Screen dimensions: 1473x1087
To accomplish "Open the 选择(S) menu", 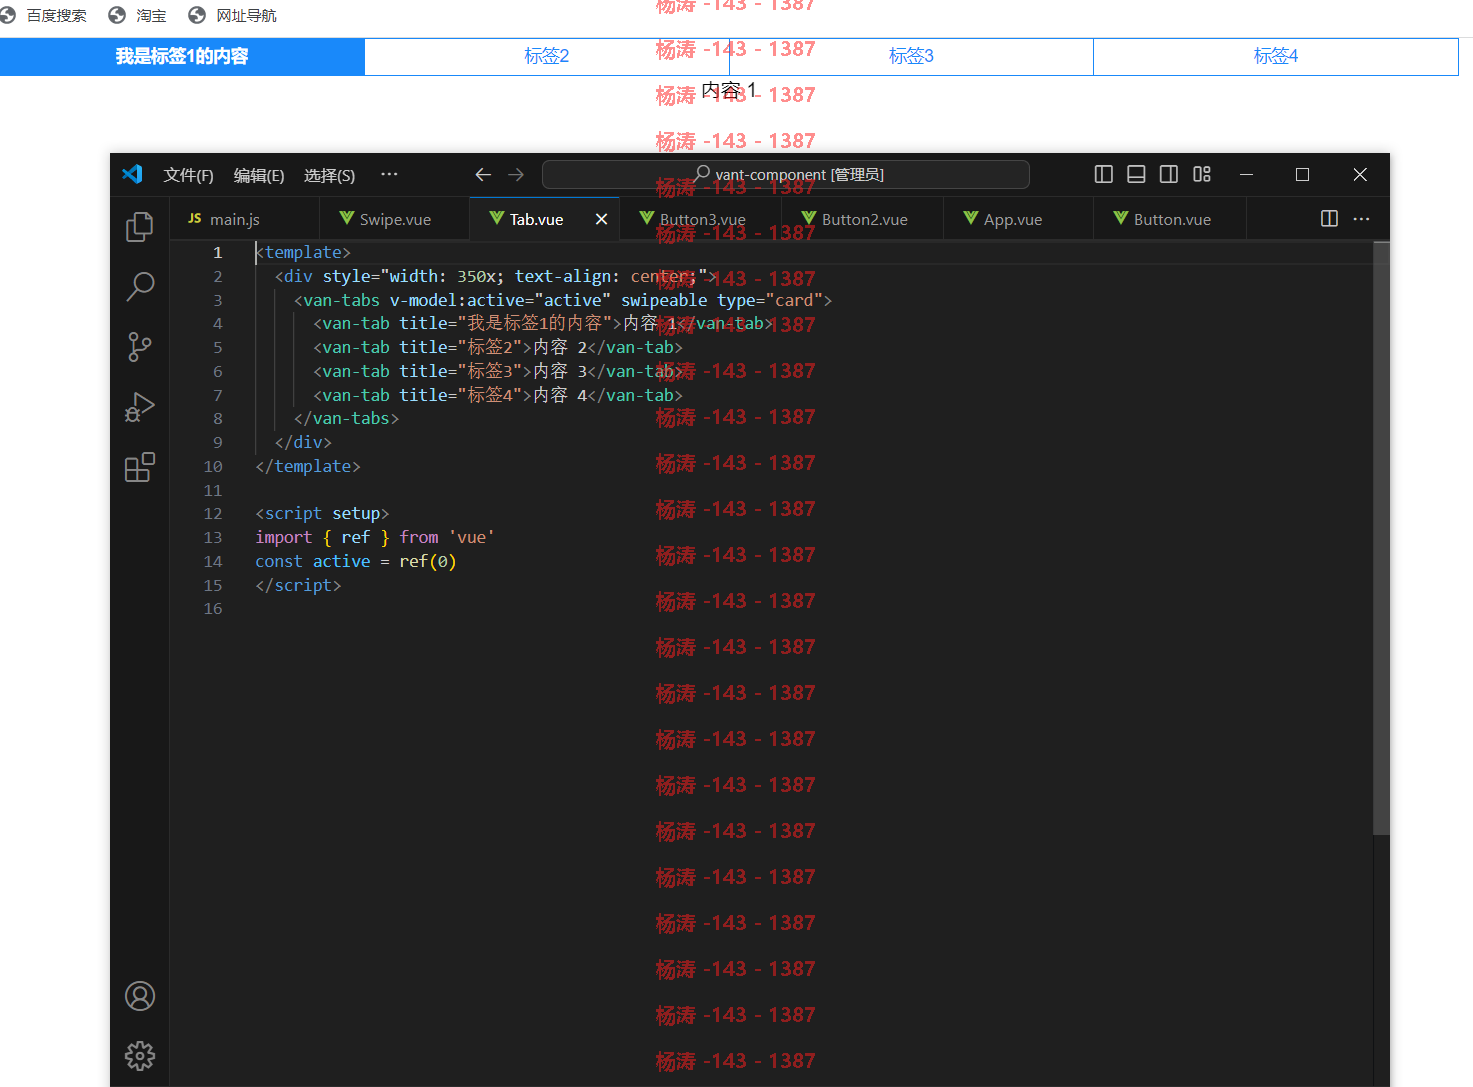I will [x=329, y=175].
